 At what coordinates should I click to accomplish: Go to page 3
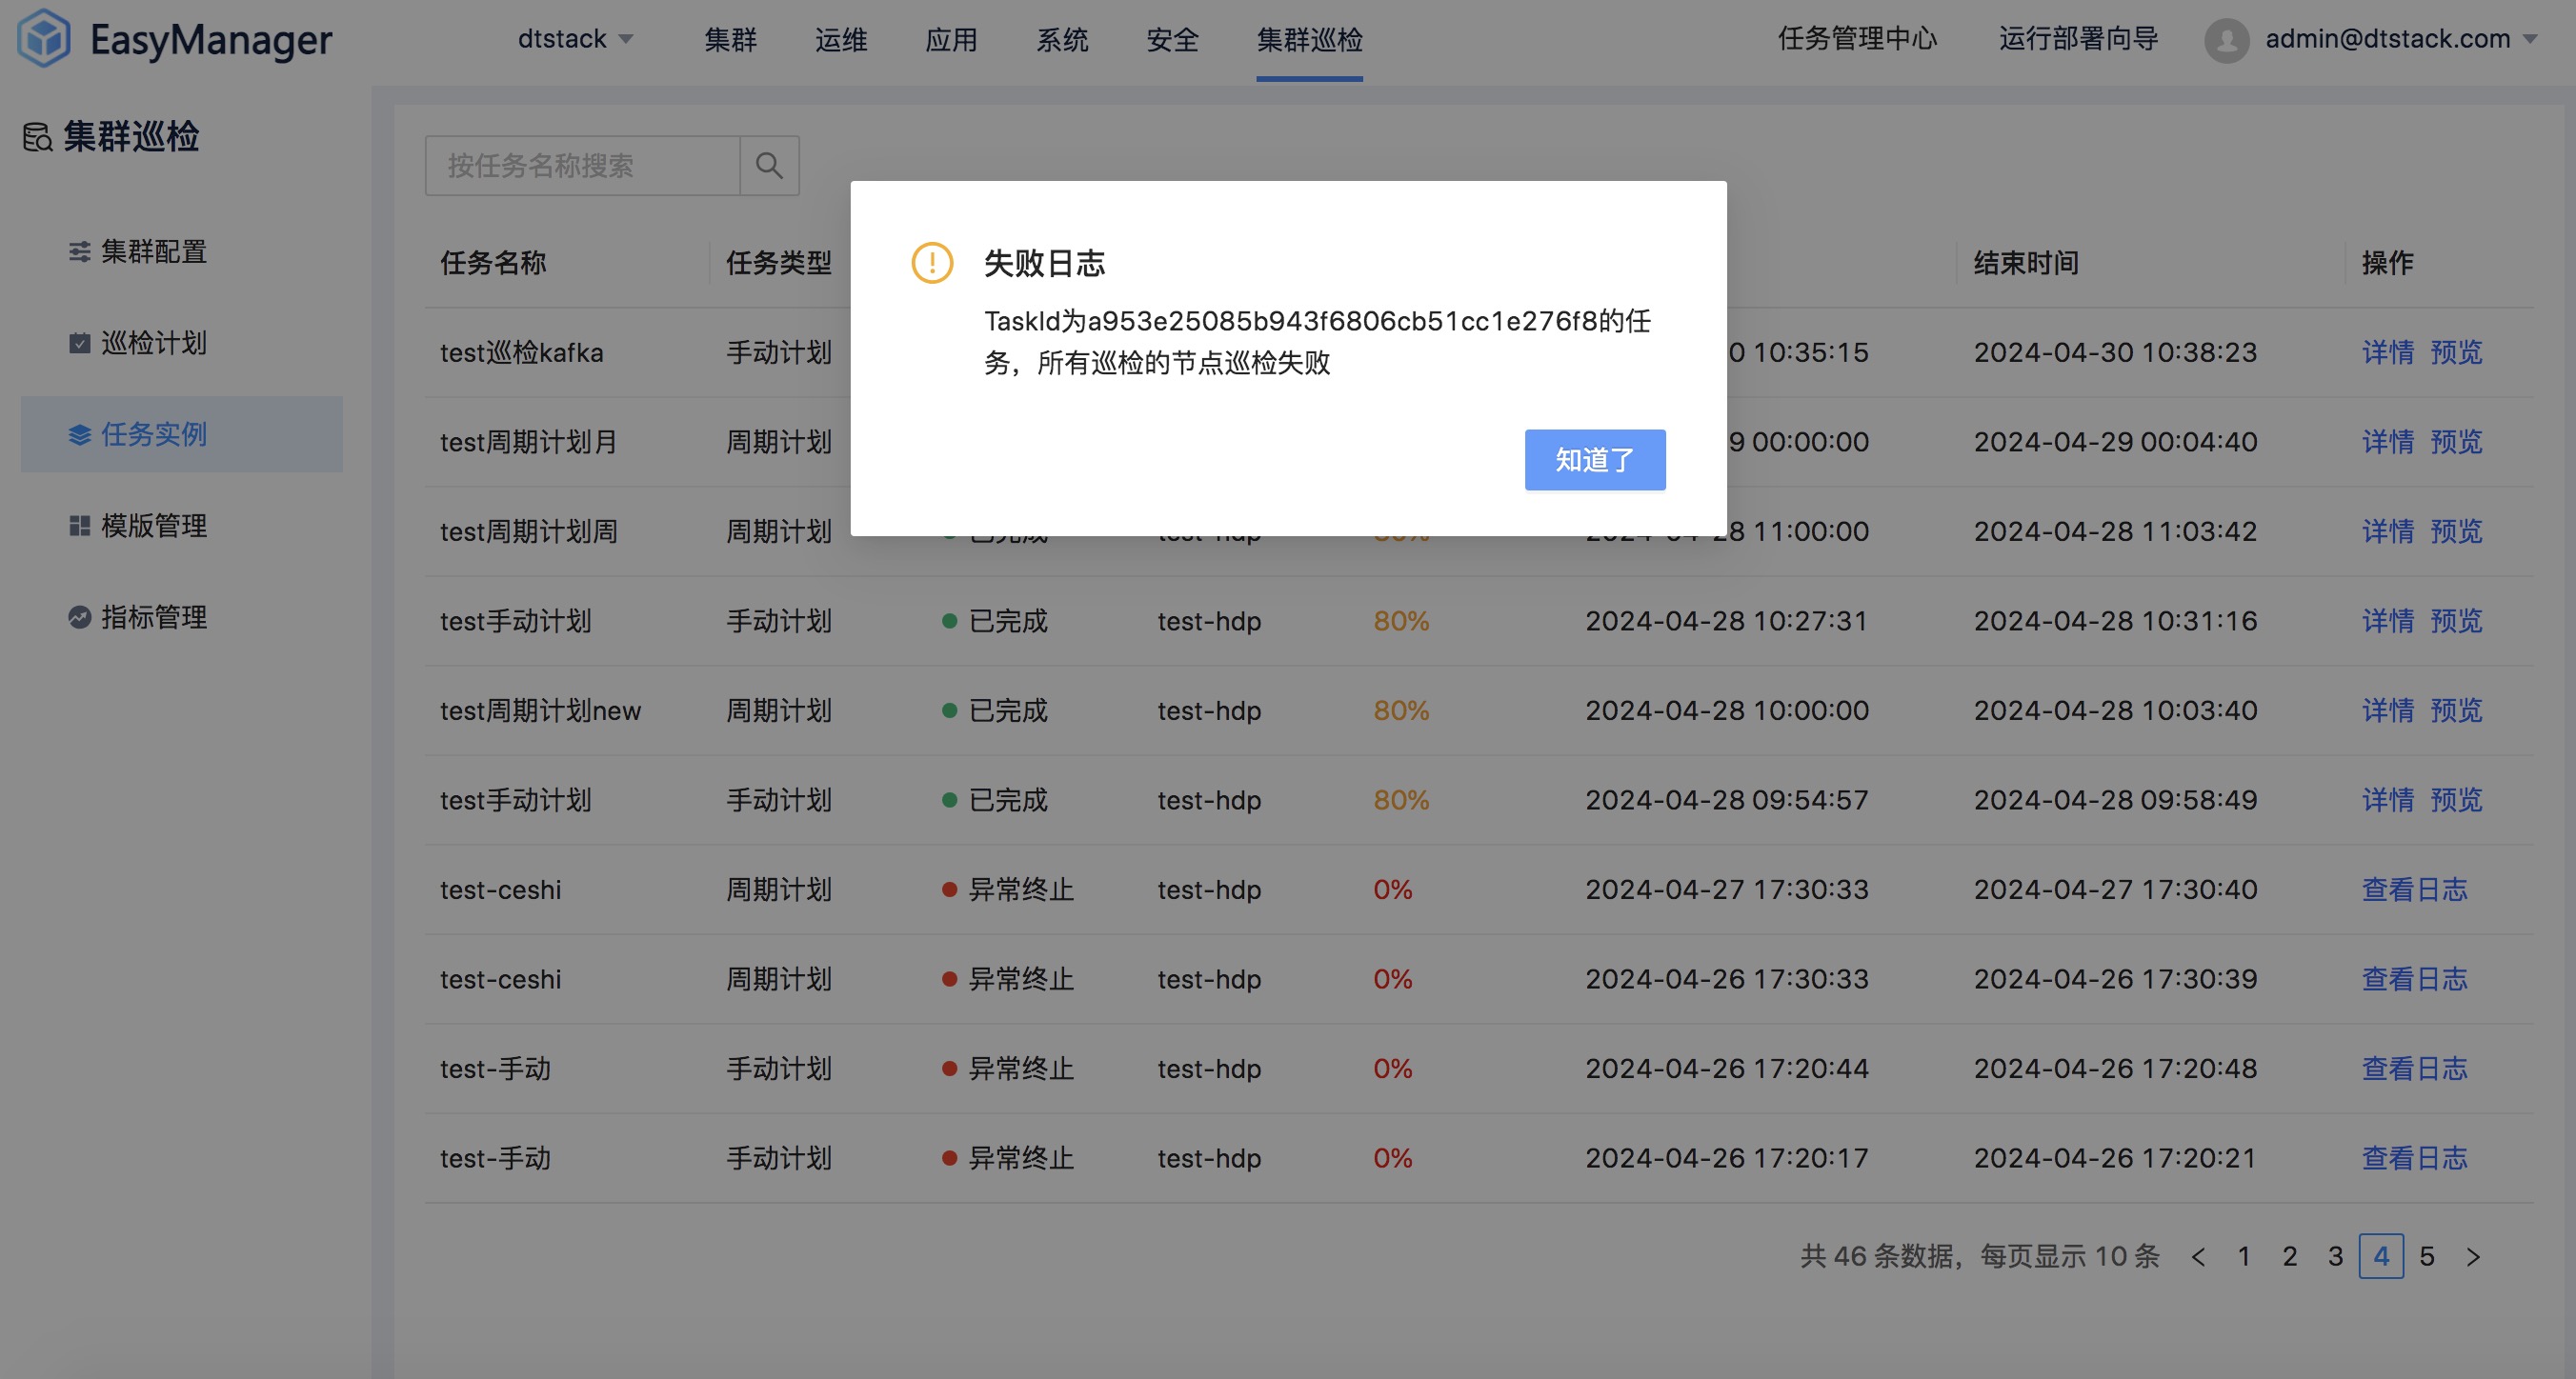coord(2335,1257)
